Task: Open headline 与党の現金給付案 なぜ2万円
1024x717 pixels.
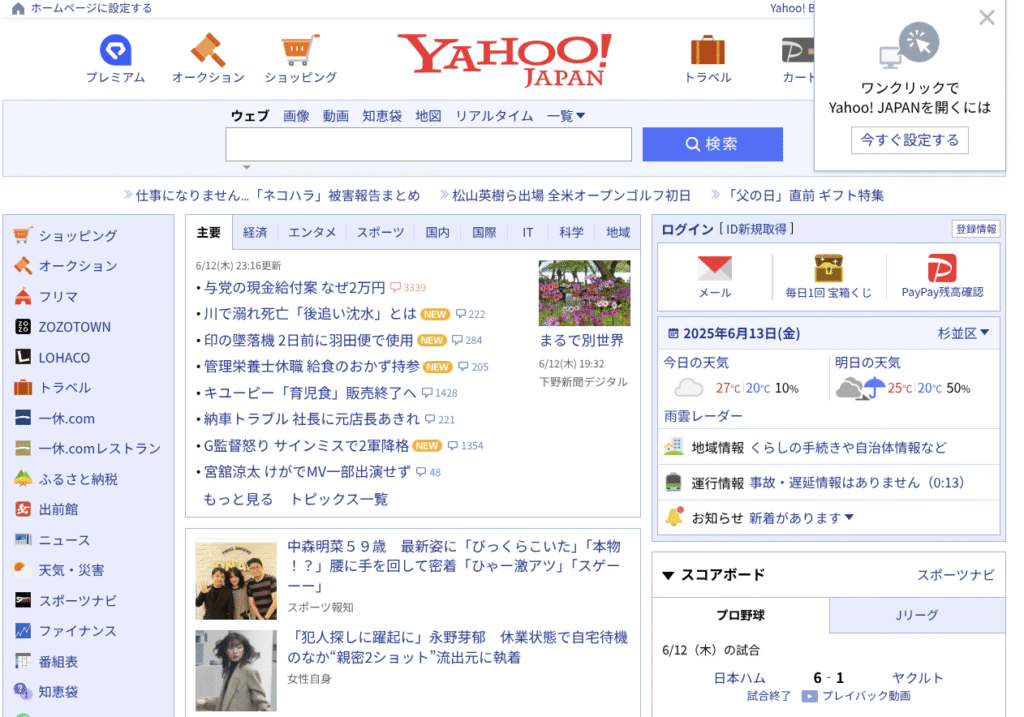Action: point(295,287)
